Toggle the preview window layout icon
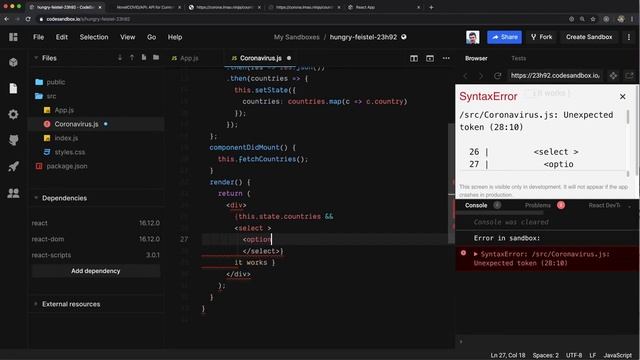 tap(430, 58)
